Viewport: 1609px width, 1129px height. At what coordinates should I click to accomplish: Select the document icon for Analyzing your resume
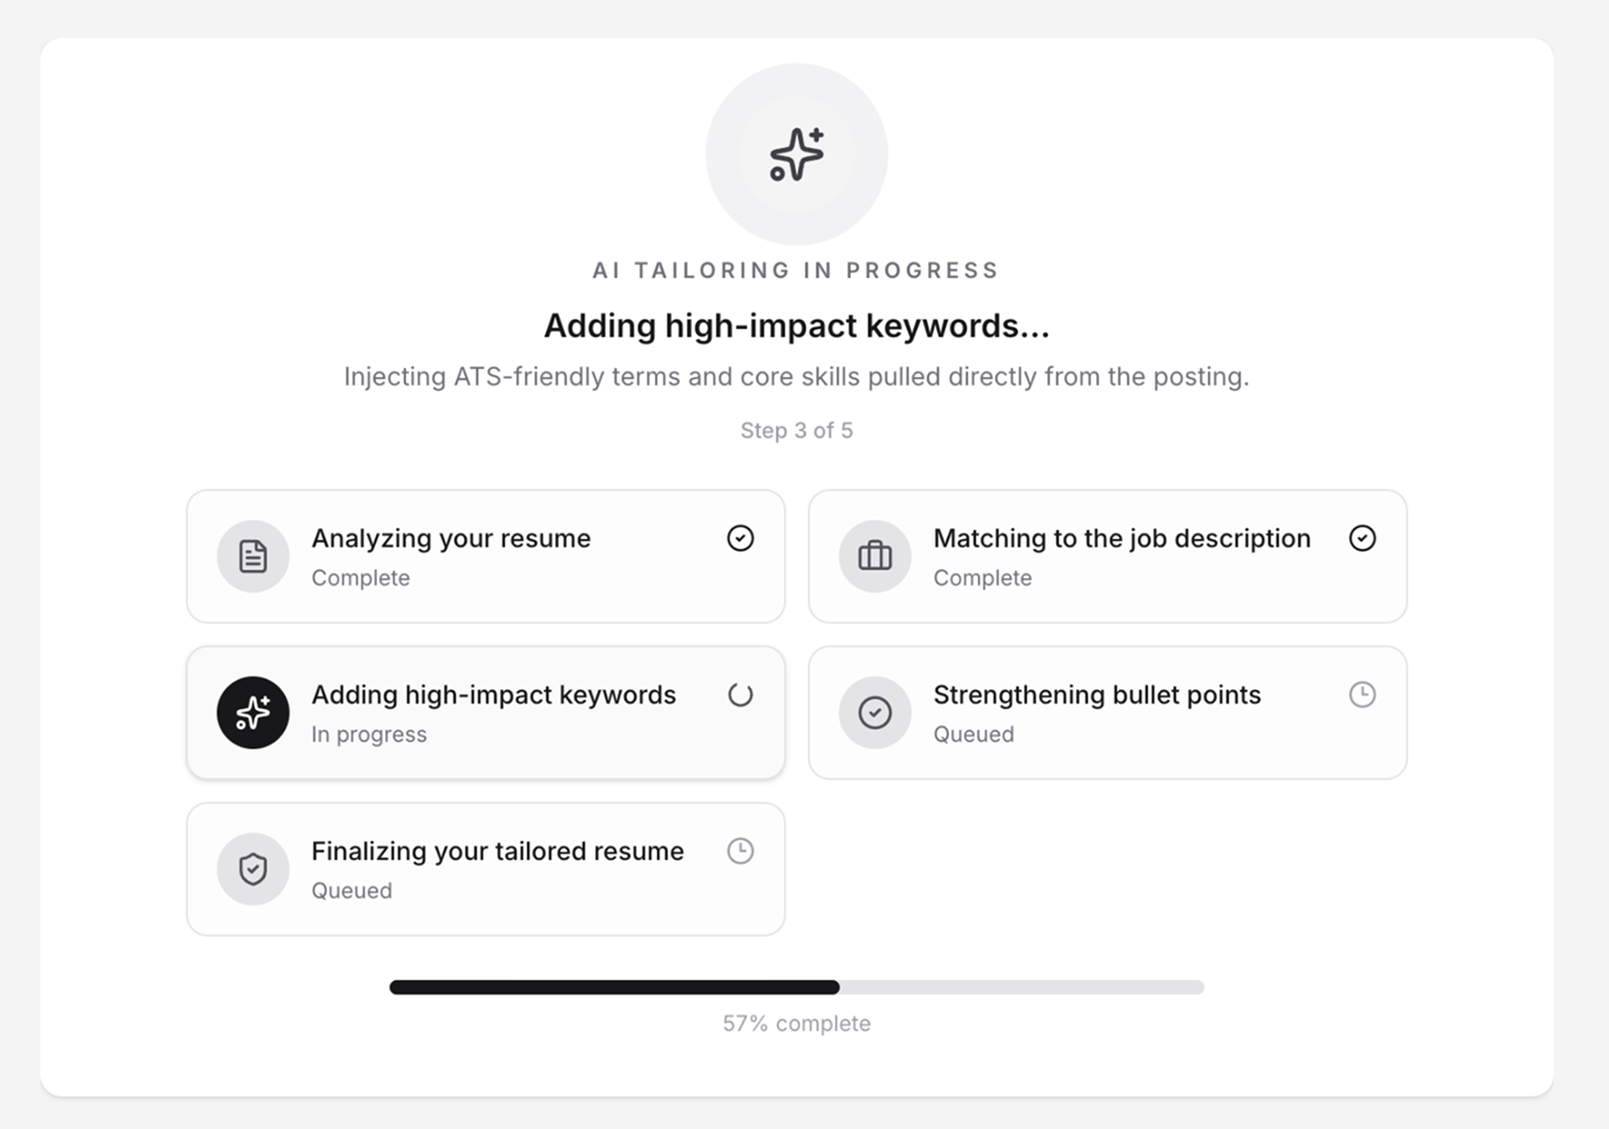pyautogui.click(x=252, y=556)
